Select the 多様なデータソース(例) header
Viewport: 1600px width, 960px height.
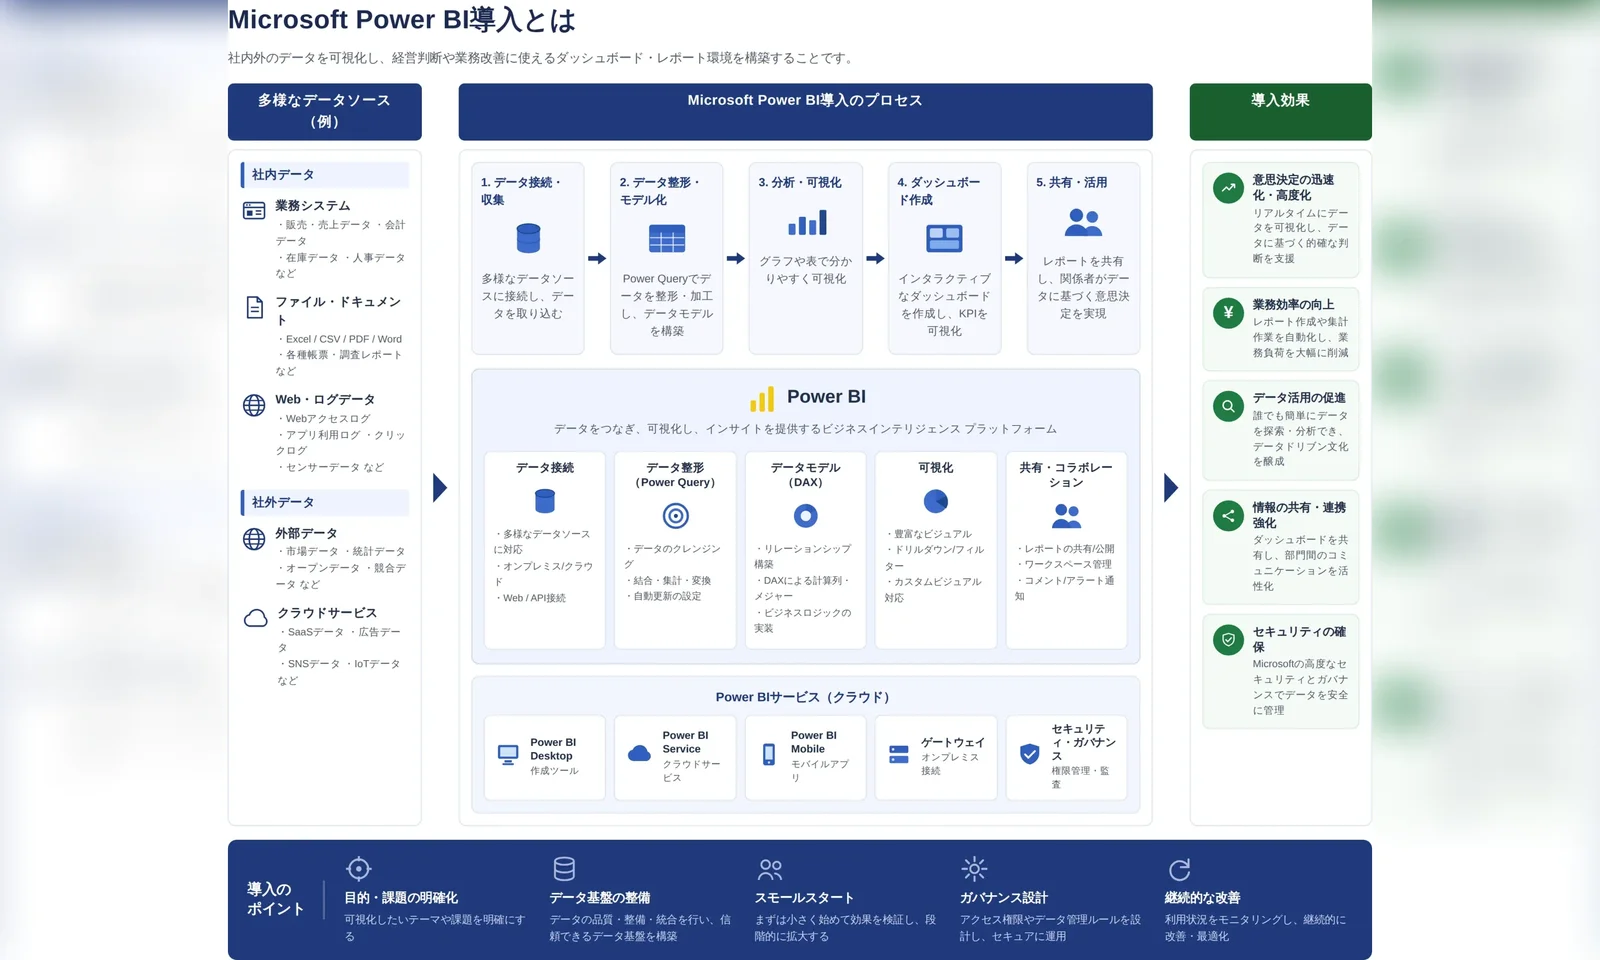[x=324, y=111]
